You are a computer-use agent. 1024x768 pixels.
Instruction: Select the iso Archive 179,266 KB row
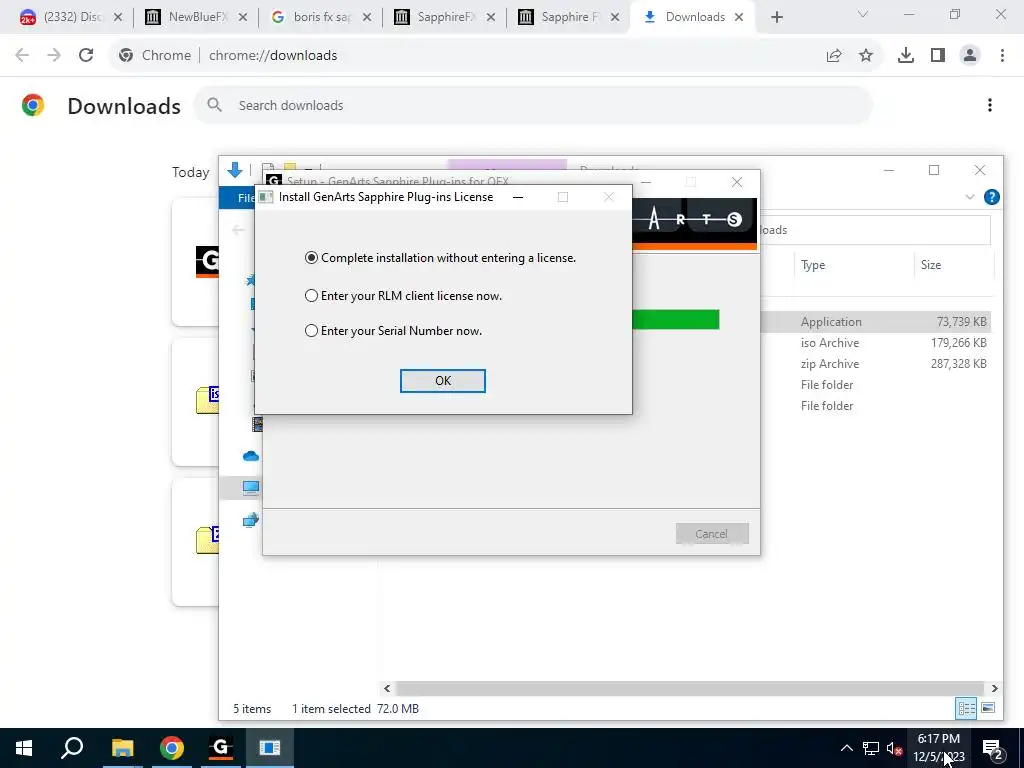(875, 343)
